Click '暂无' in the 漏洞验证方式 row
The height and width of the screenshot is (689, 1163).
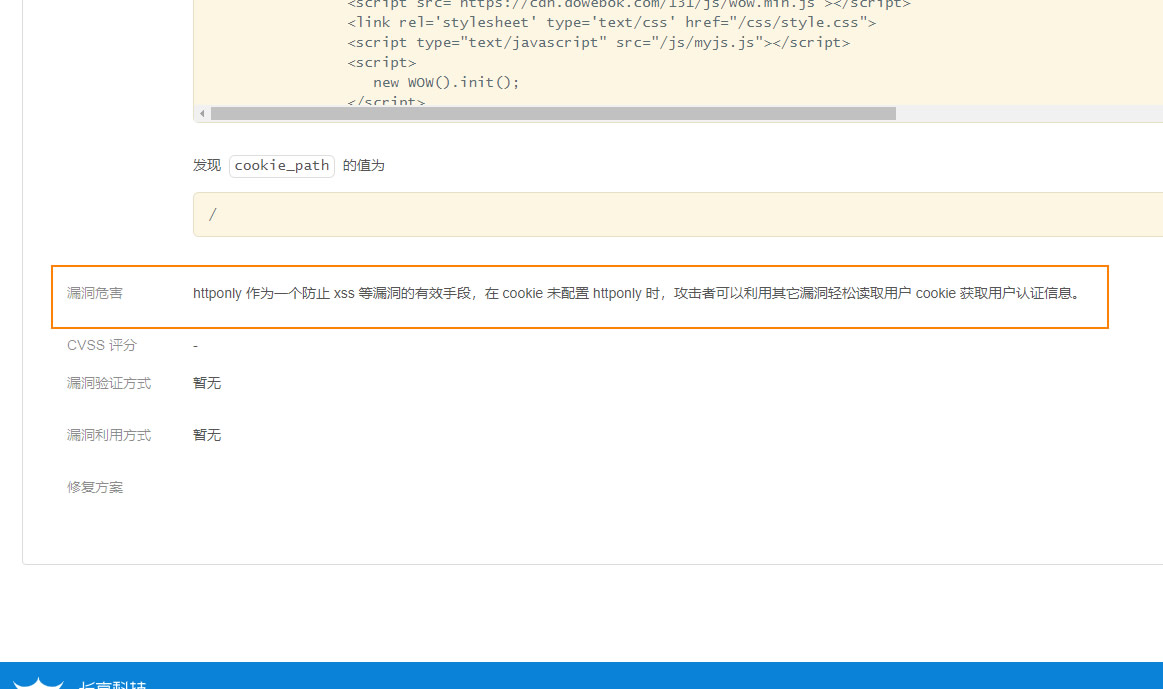tap(207, 383)
